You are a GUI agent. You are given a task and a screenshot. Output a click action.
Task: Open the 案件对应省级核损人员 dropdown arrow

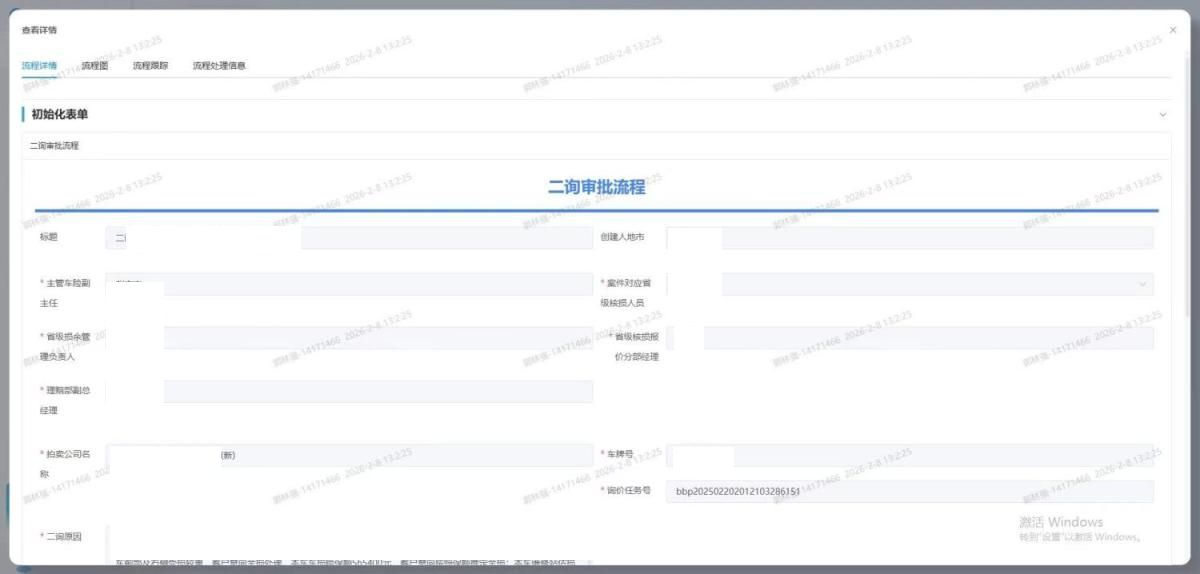coord(1142,284)
